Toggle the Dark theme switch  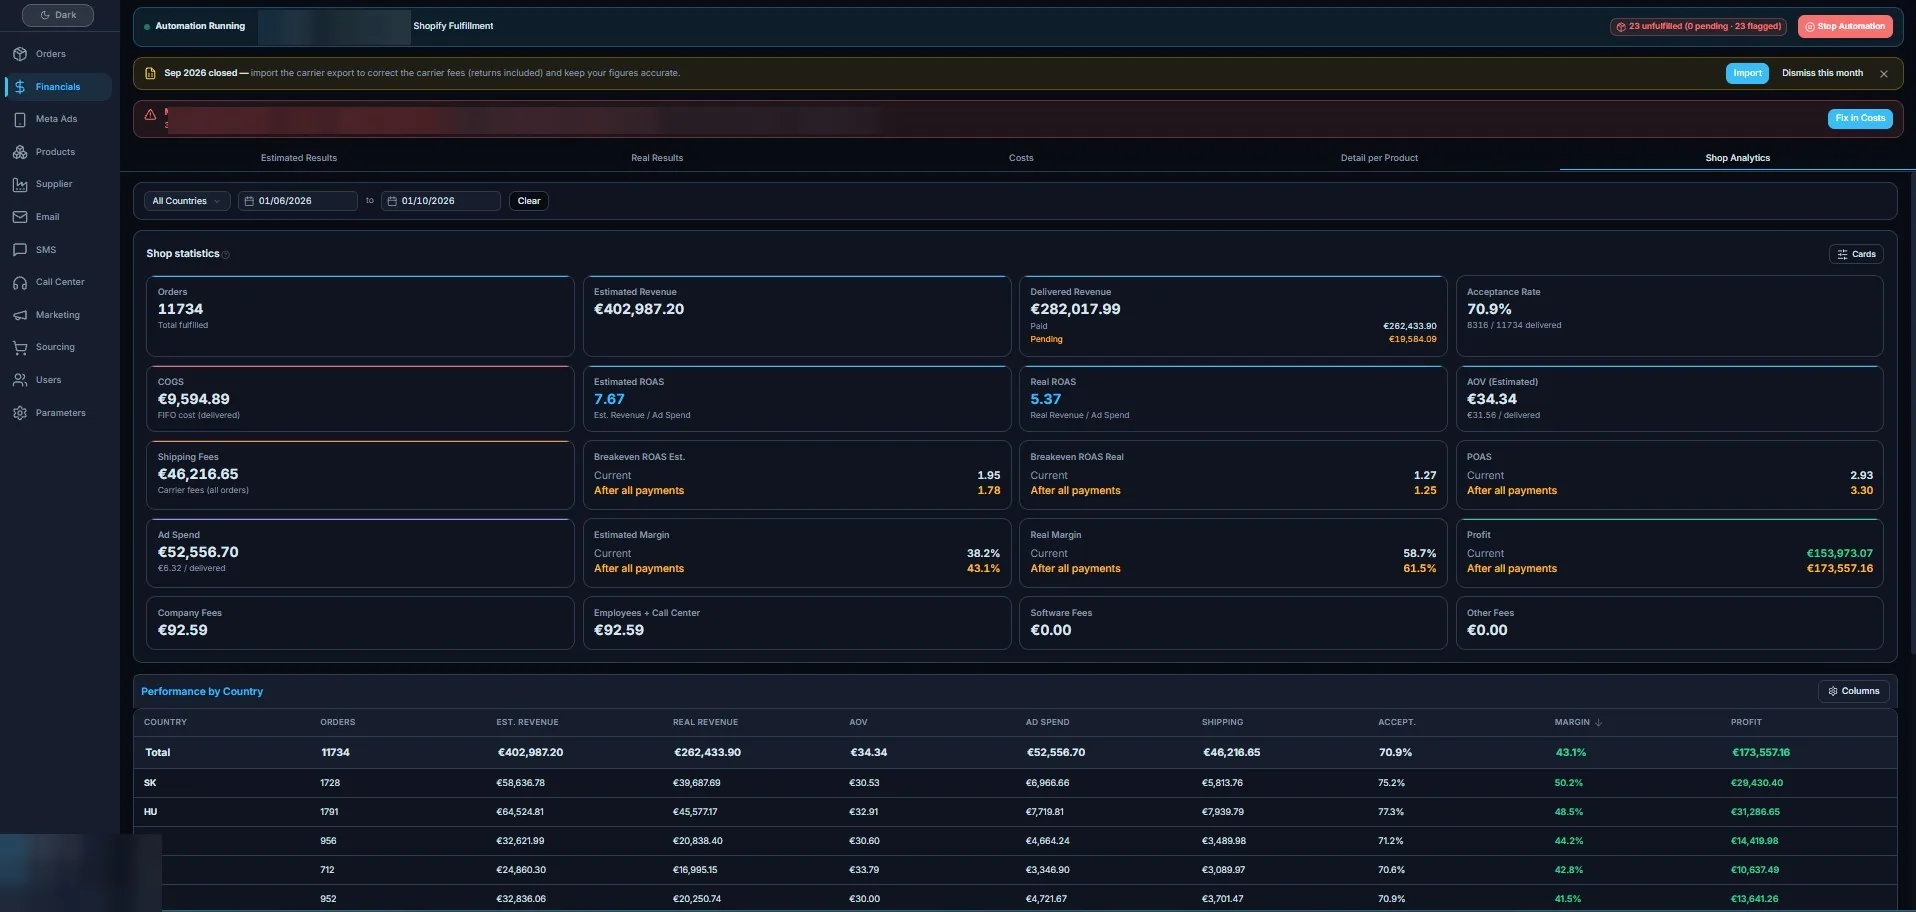[x=58, y=15]
